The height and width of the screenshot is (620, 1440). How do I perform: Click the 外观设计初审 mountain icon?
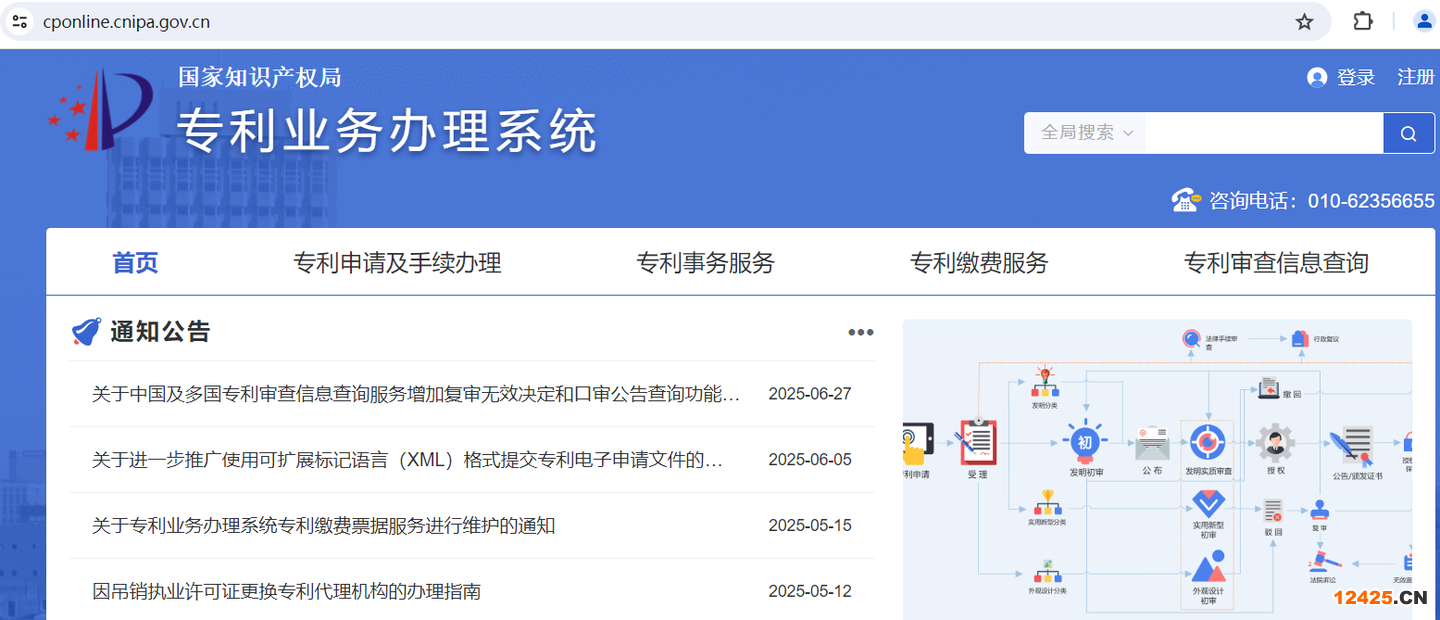tap(1208, 567)
